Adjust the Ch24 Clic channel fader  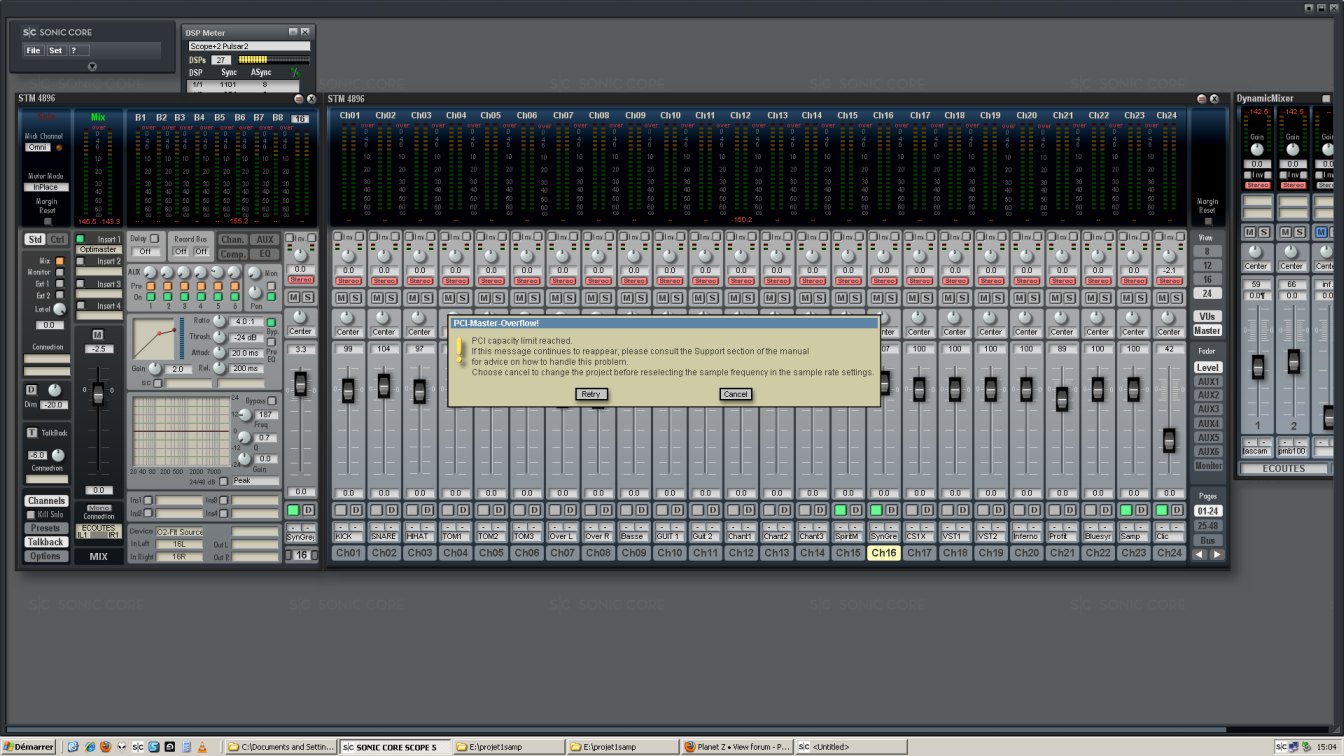pos(1169,439)
